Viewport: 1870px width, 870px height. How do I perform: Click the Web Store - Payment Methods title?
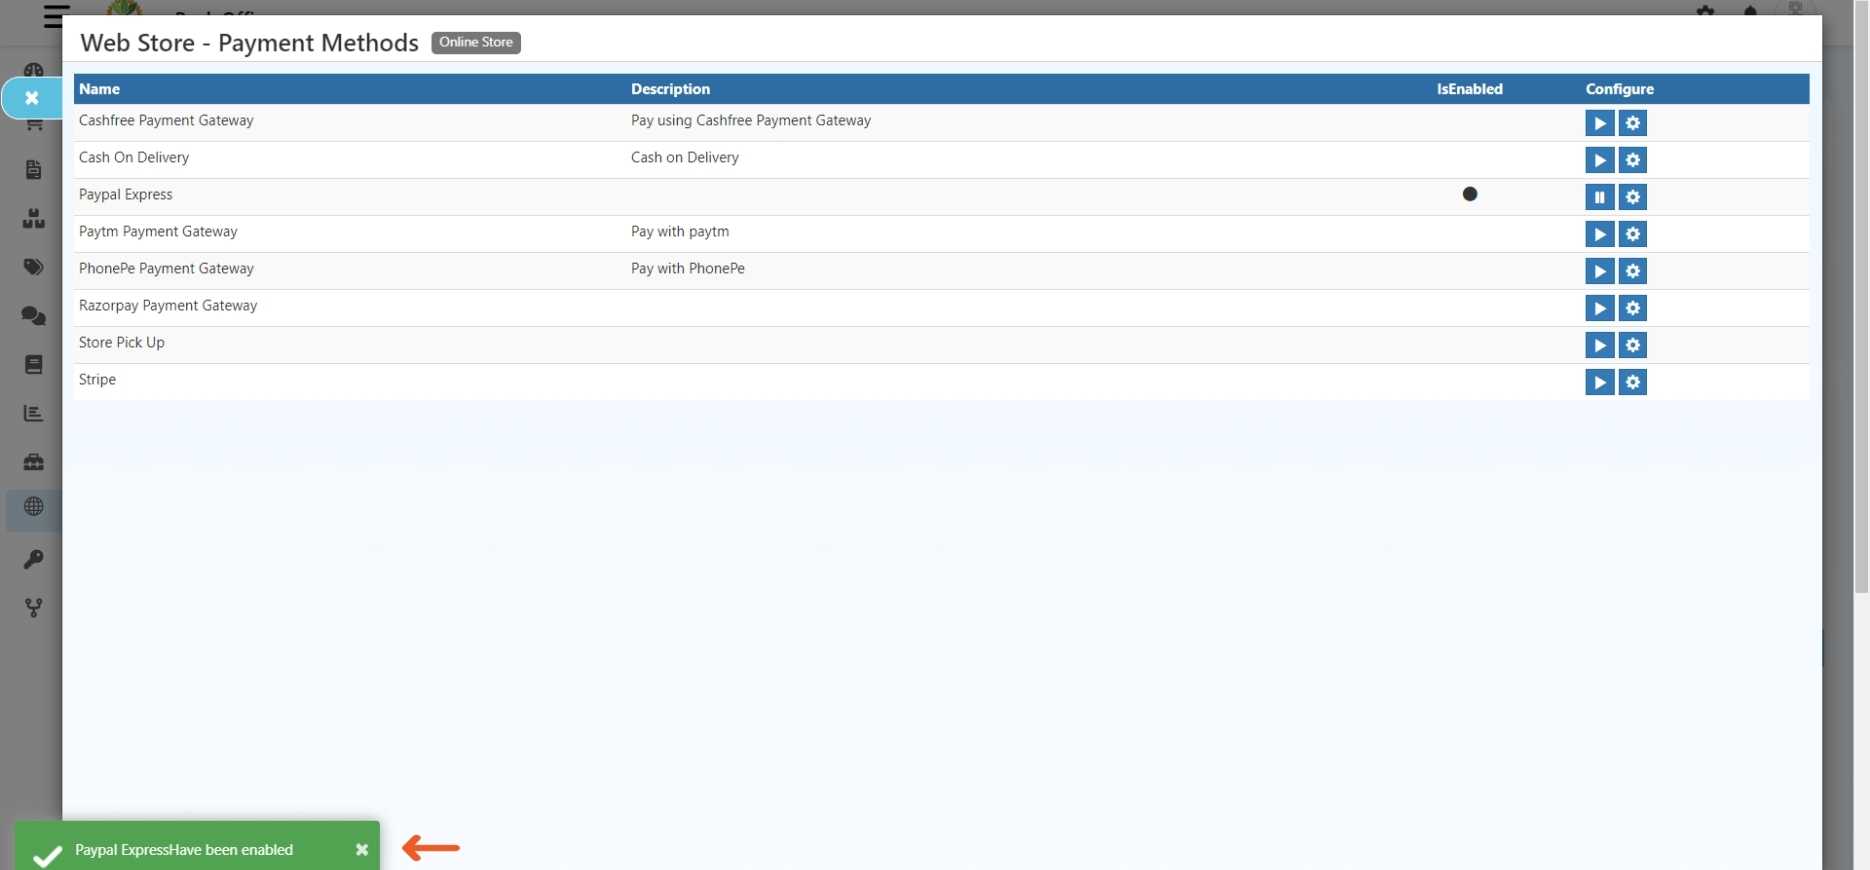click(x=249, y=43)
